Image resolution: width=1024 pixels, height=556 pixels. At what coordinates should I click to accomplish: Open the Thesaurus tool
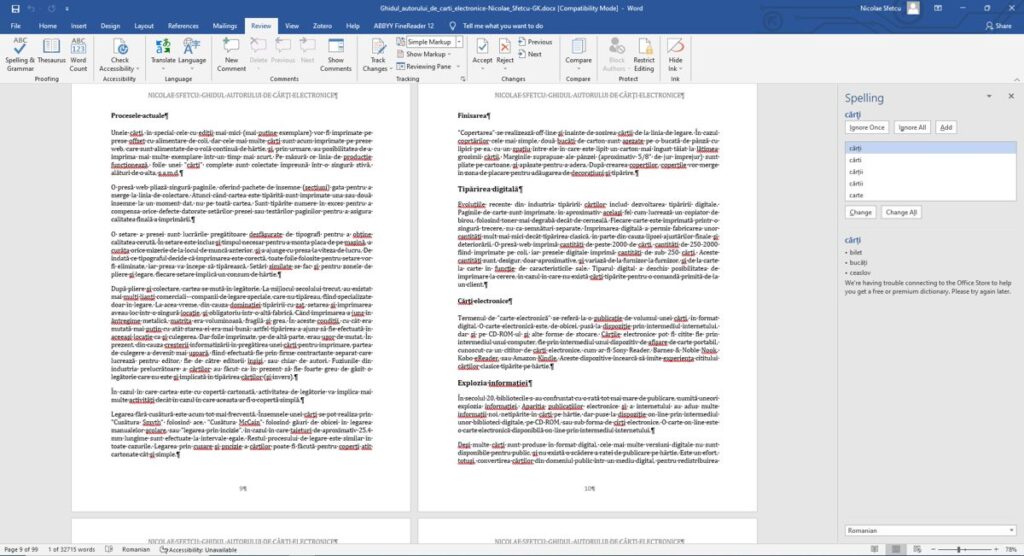click(51, 51)
